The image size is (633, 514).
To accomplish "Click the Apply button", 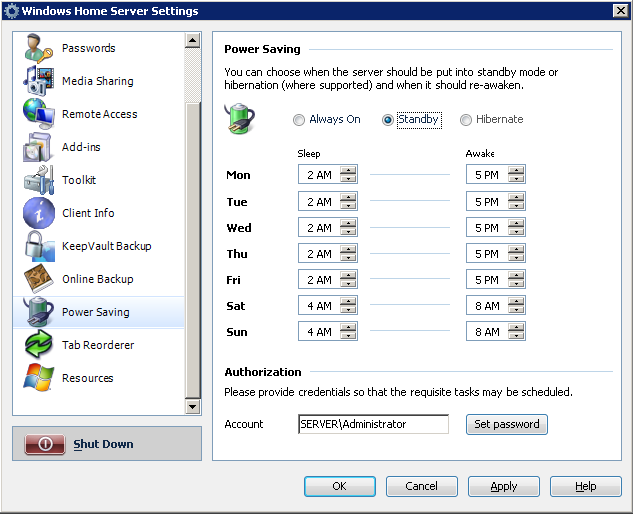I will point(503,486).
